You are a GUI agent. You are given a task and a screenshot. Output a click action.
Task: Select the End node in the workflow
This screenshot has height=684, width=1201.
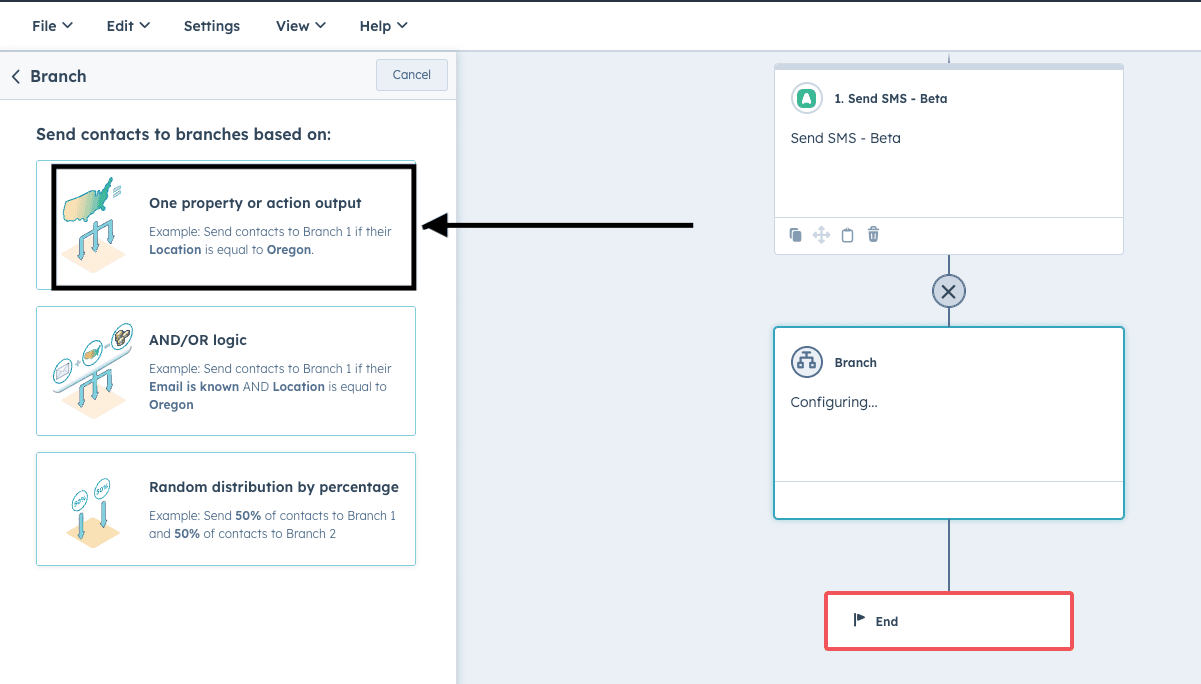tap(948, 621)
